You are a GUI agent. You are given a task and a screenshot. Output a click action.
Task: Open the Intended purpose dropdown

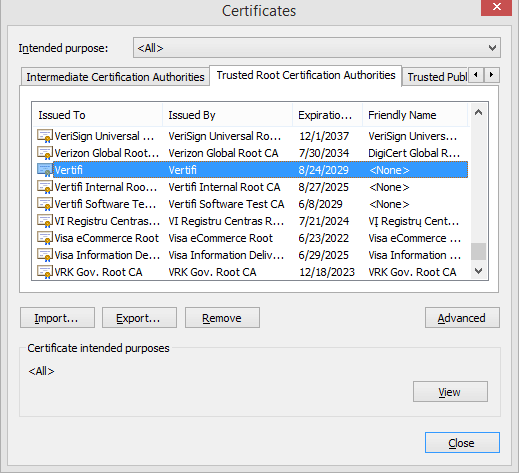click(317, 48)
